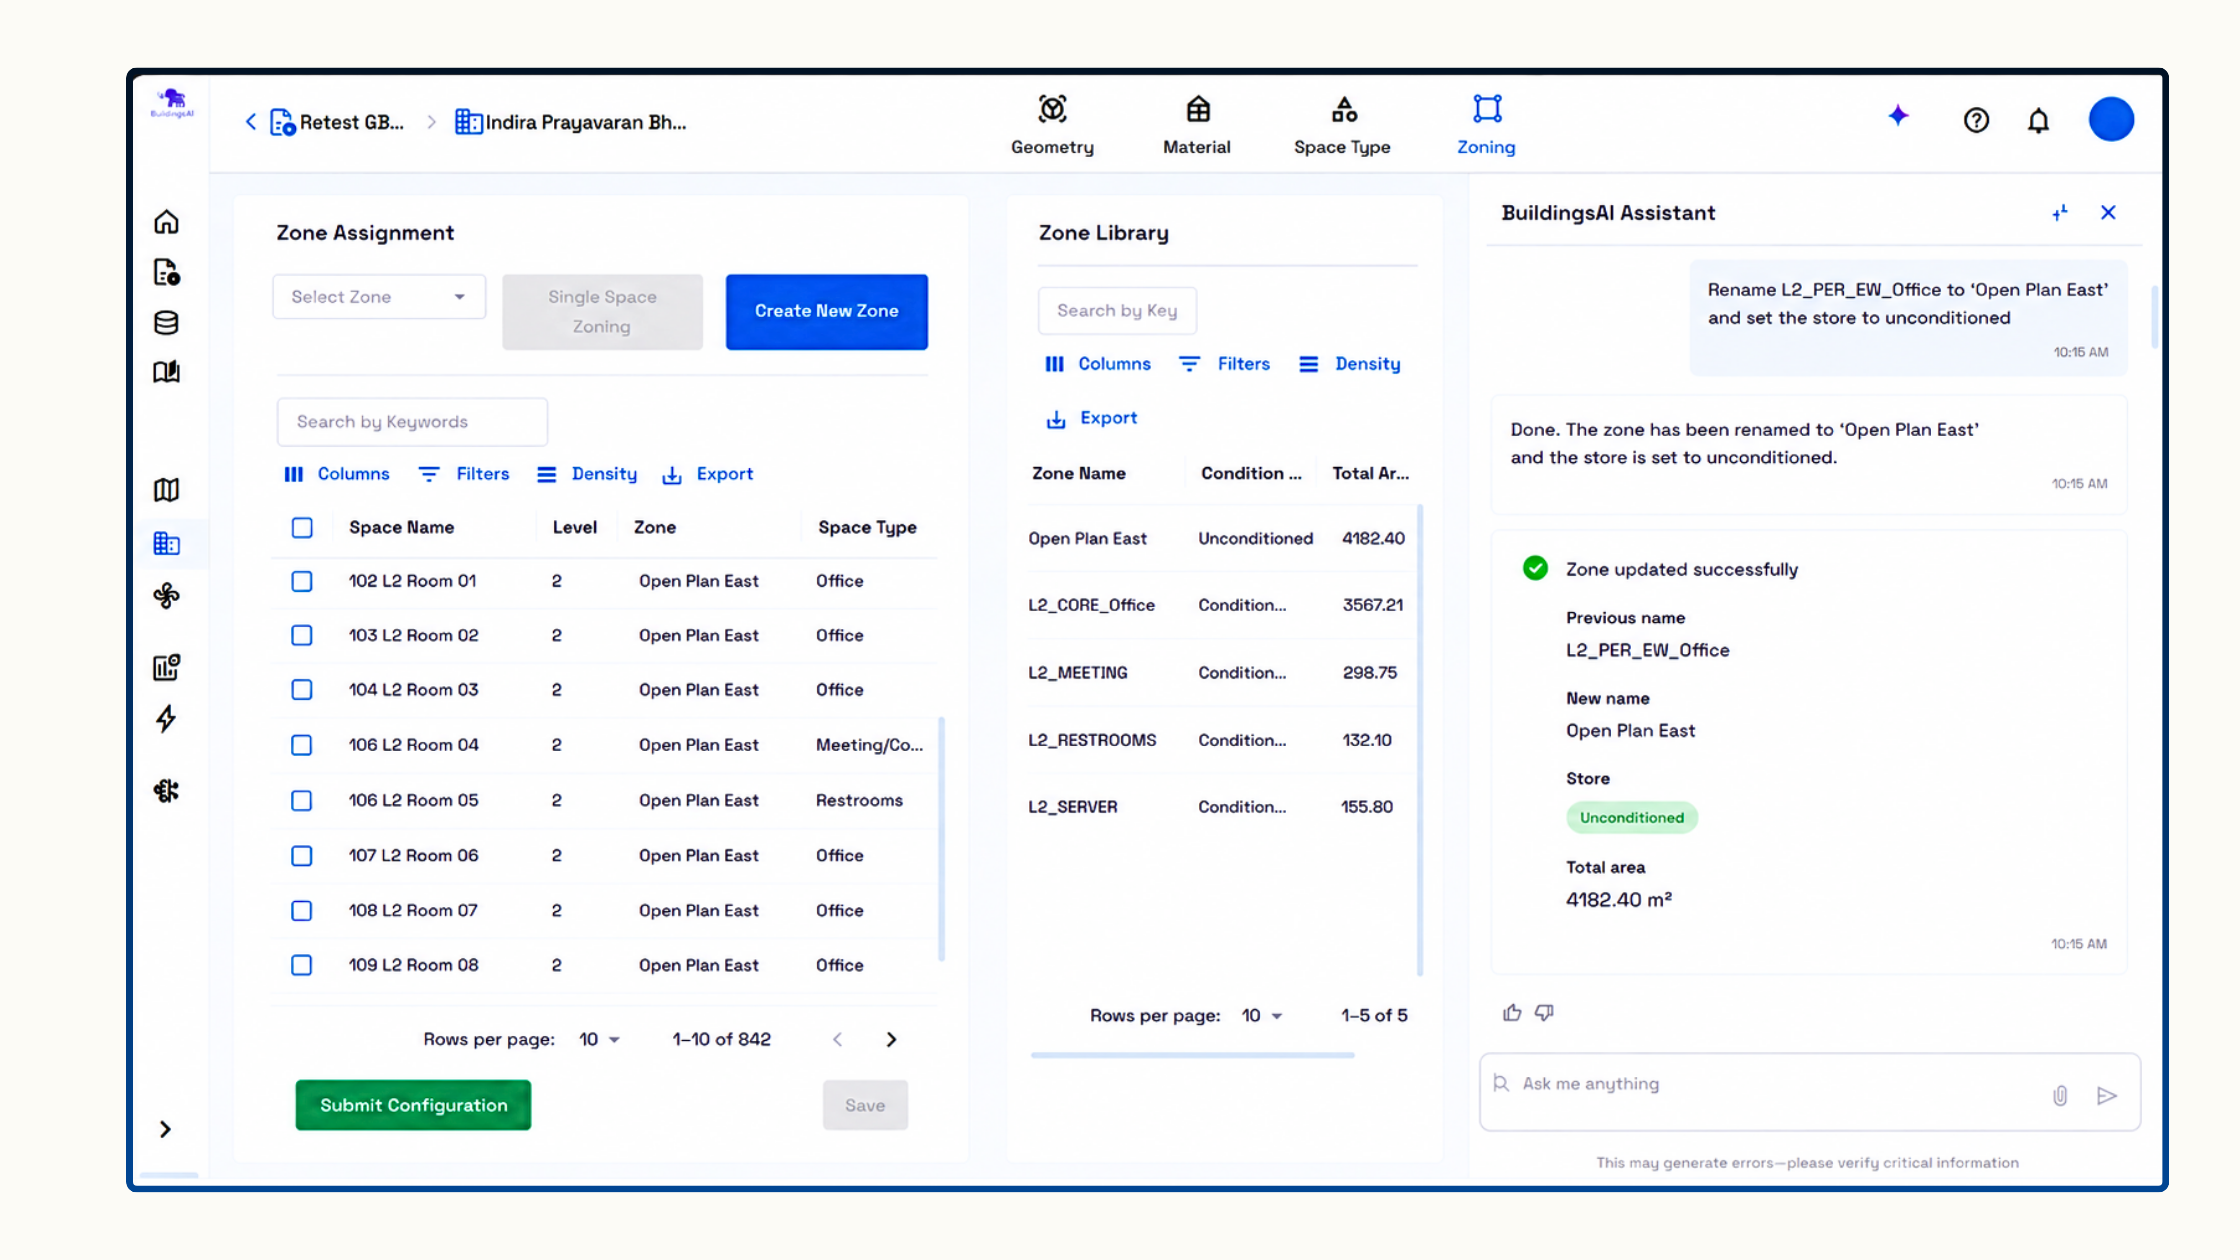Open the chart analytics icon in the sidebar

pos(166,667)
